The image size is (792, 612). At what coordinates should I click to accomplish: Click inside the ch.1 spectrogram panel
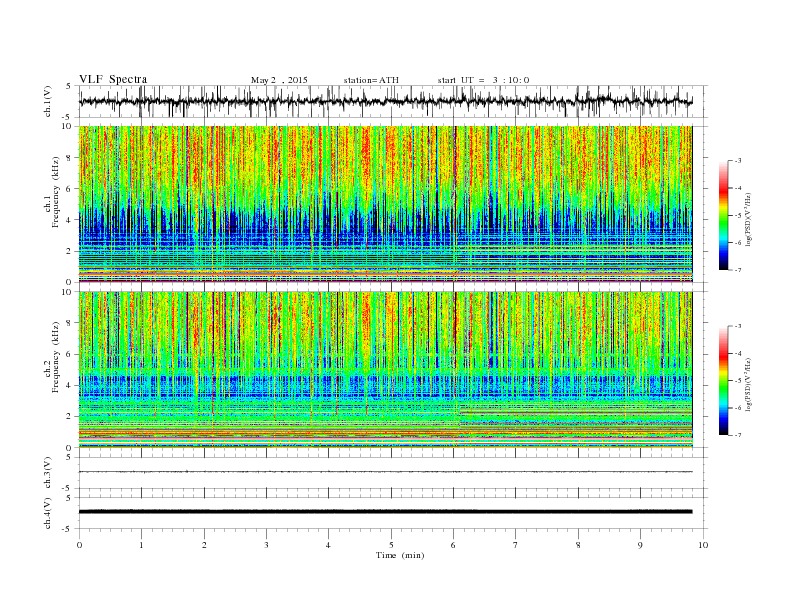pyautogui.click(x=386, y=204)
